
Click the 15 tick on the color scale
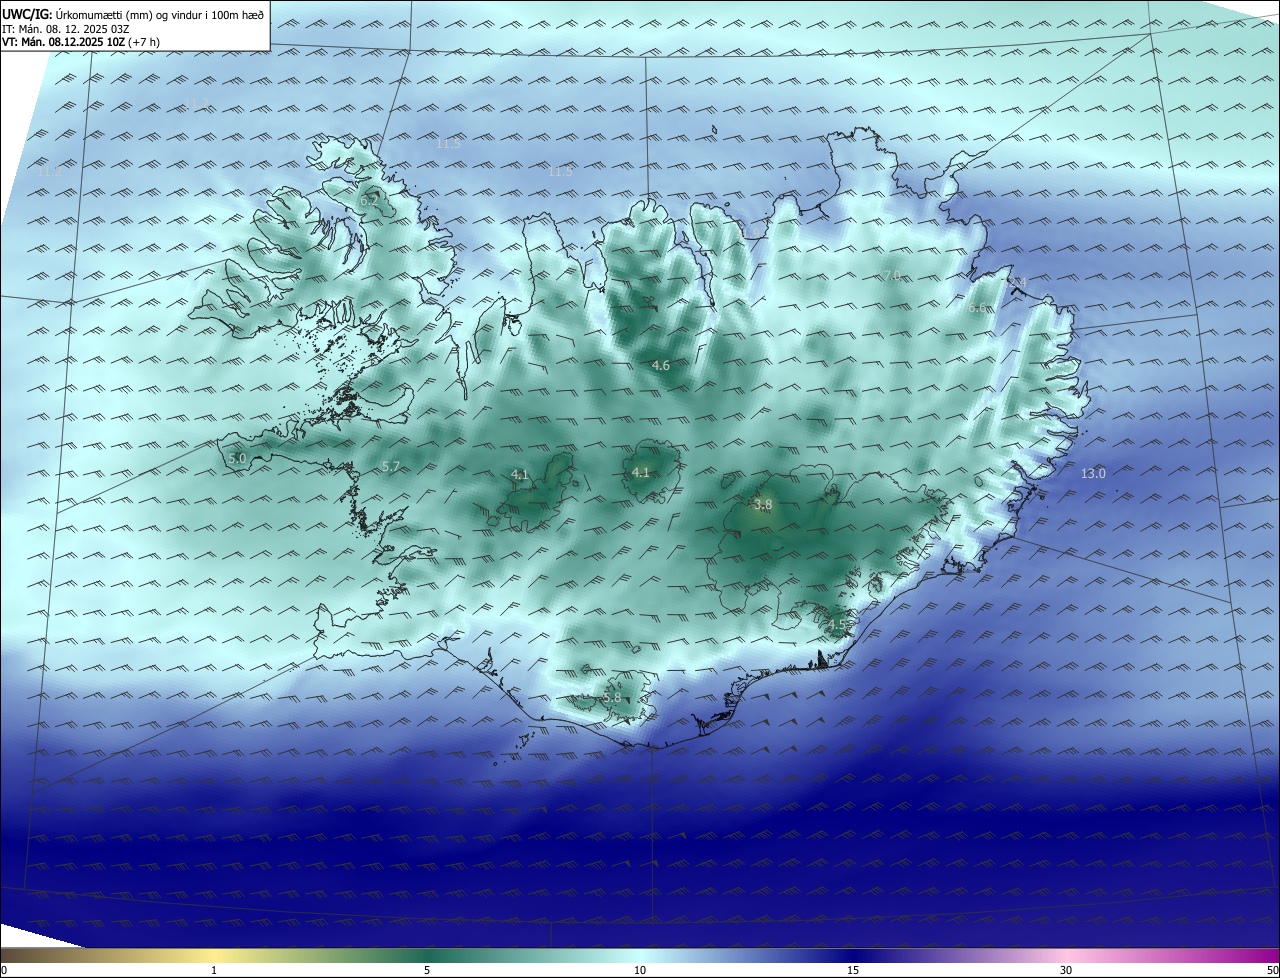click(853, 970)
